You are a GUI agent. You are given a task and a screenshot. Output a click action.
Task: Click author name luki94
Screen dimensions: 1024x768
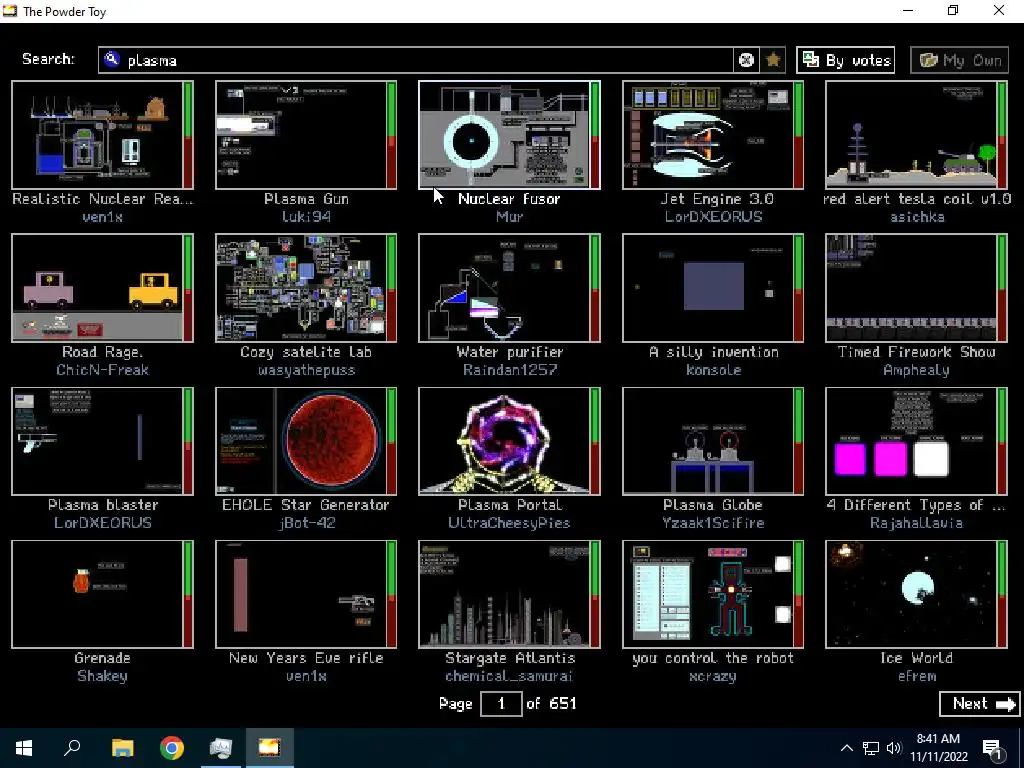tap(306, 217)
